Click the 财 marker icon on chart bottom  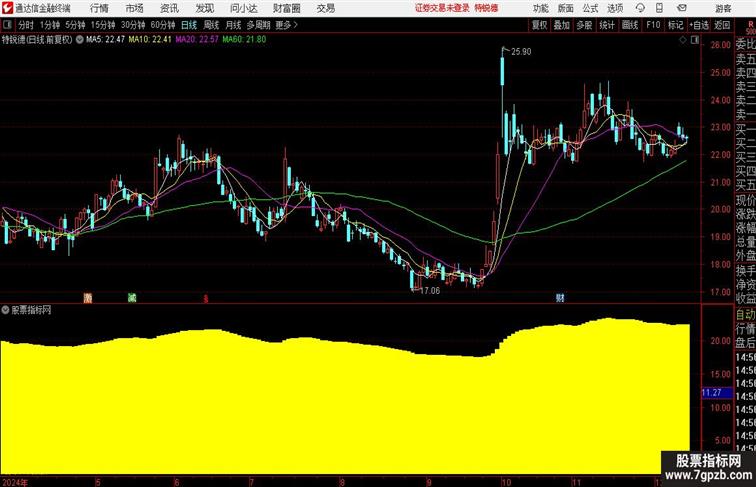point(560,298)
